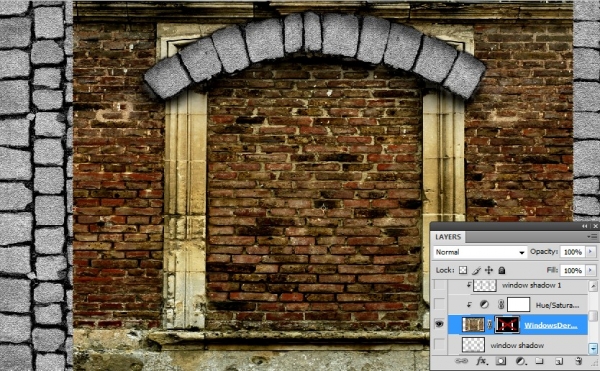Click the delete layer trash icon
600x371 pixels.
(579, 361)
